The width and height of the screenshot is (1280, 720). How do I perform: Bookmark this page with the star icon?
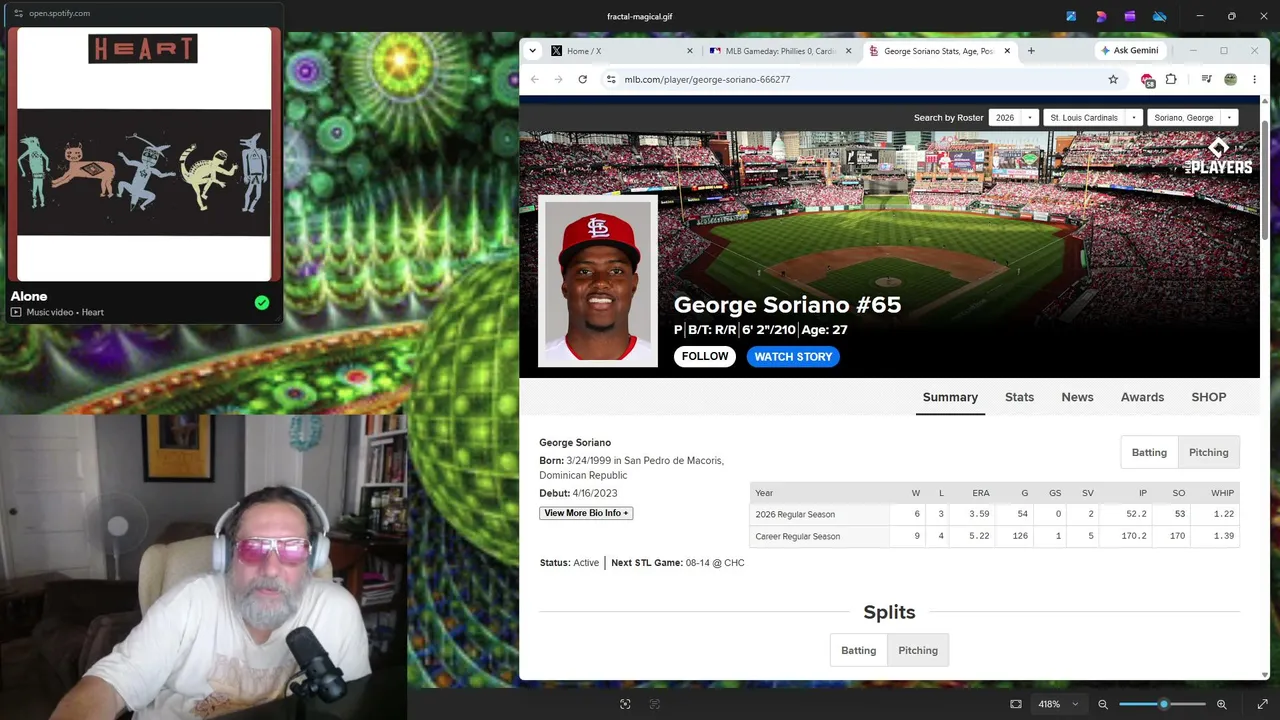click(1113, 79)
